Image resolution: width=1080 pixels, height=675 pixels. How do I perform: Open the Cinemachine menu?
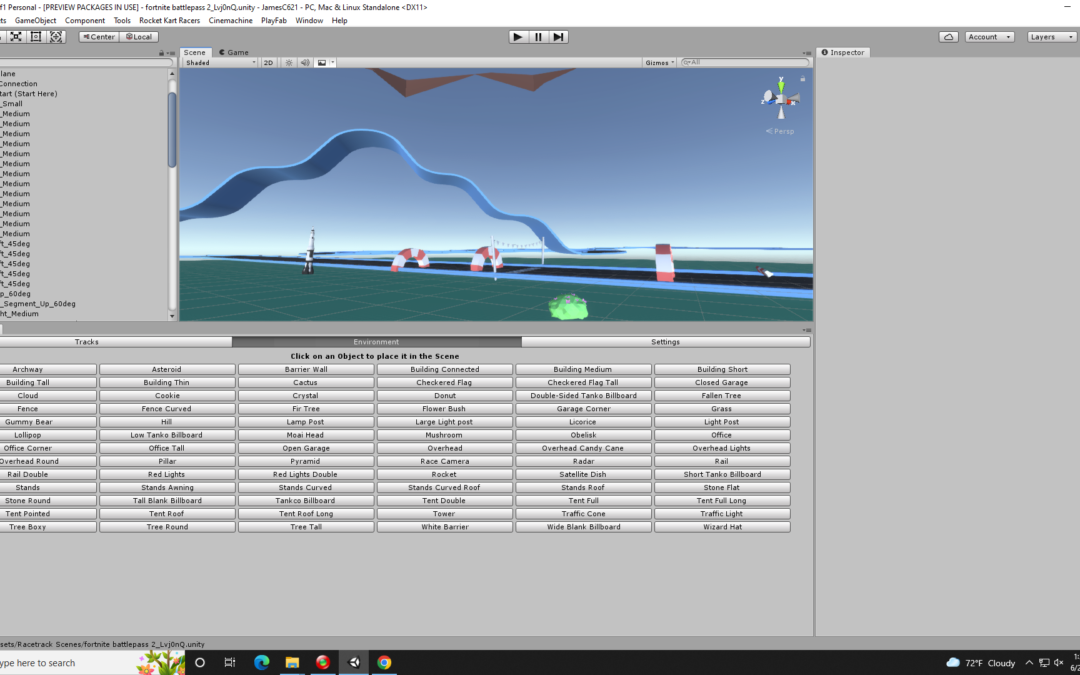[231, 21]
